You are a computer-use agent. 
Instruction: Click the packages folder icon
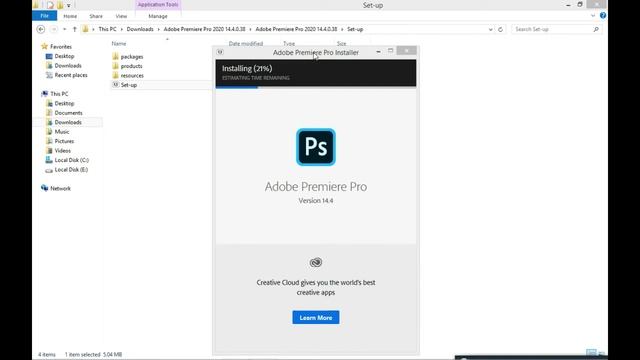tap(116, 56)
